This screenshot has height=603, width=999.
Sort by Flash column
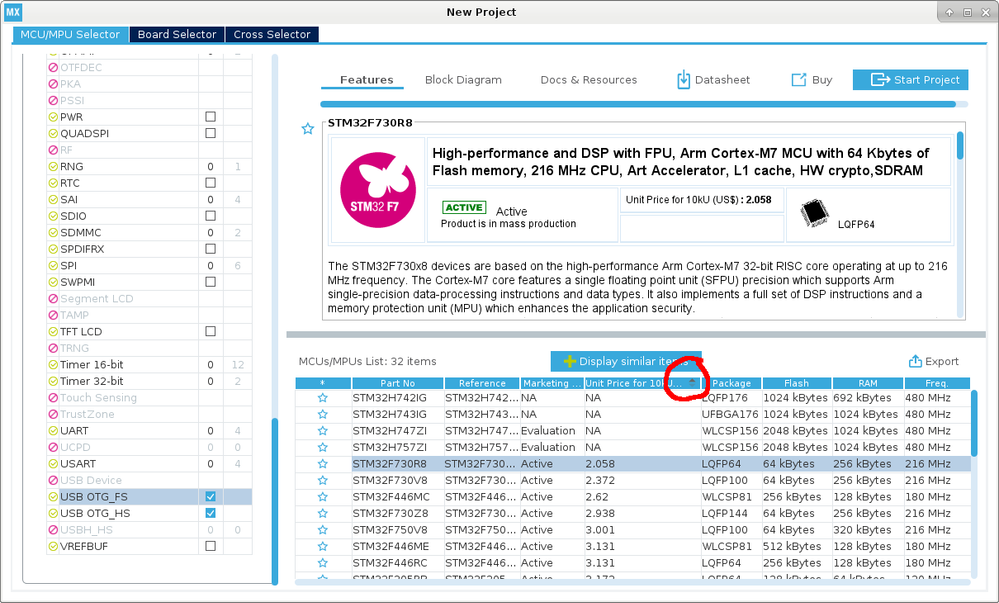(x=797, y=383)
